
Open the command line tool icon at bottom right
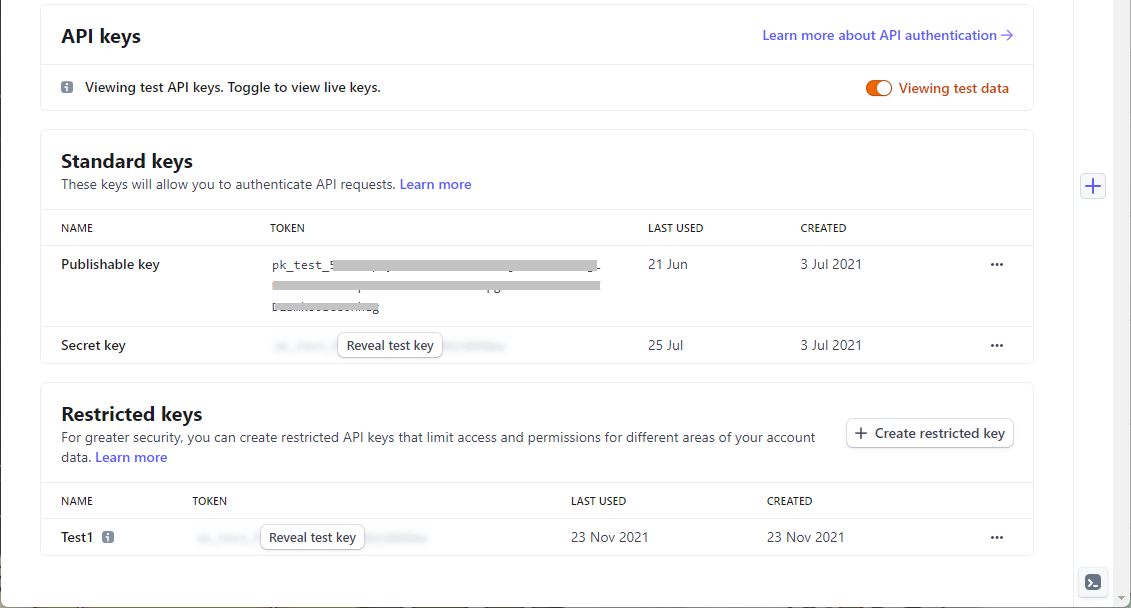click(x=1092, y=583)
